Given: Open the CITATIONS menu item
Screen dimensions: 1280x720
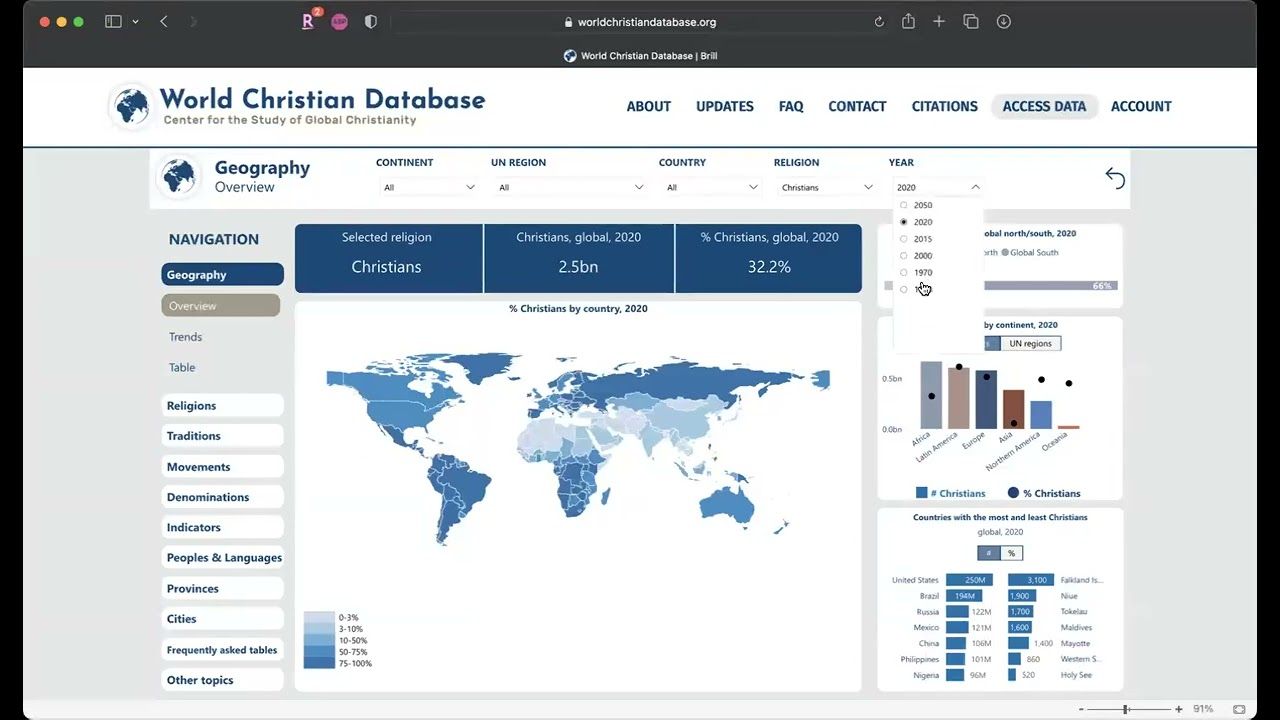Looking at the screenshot, I should [x=945, y=106].
